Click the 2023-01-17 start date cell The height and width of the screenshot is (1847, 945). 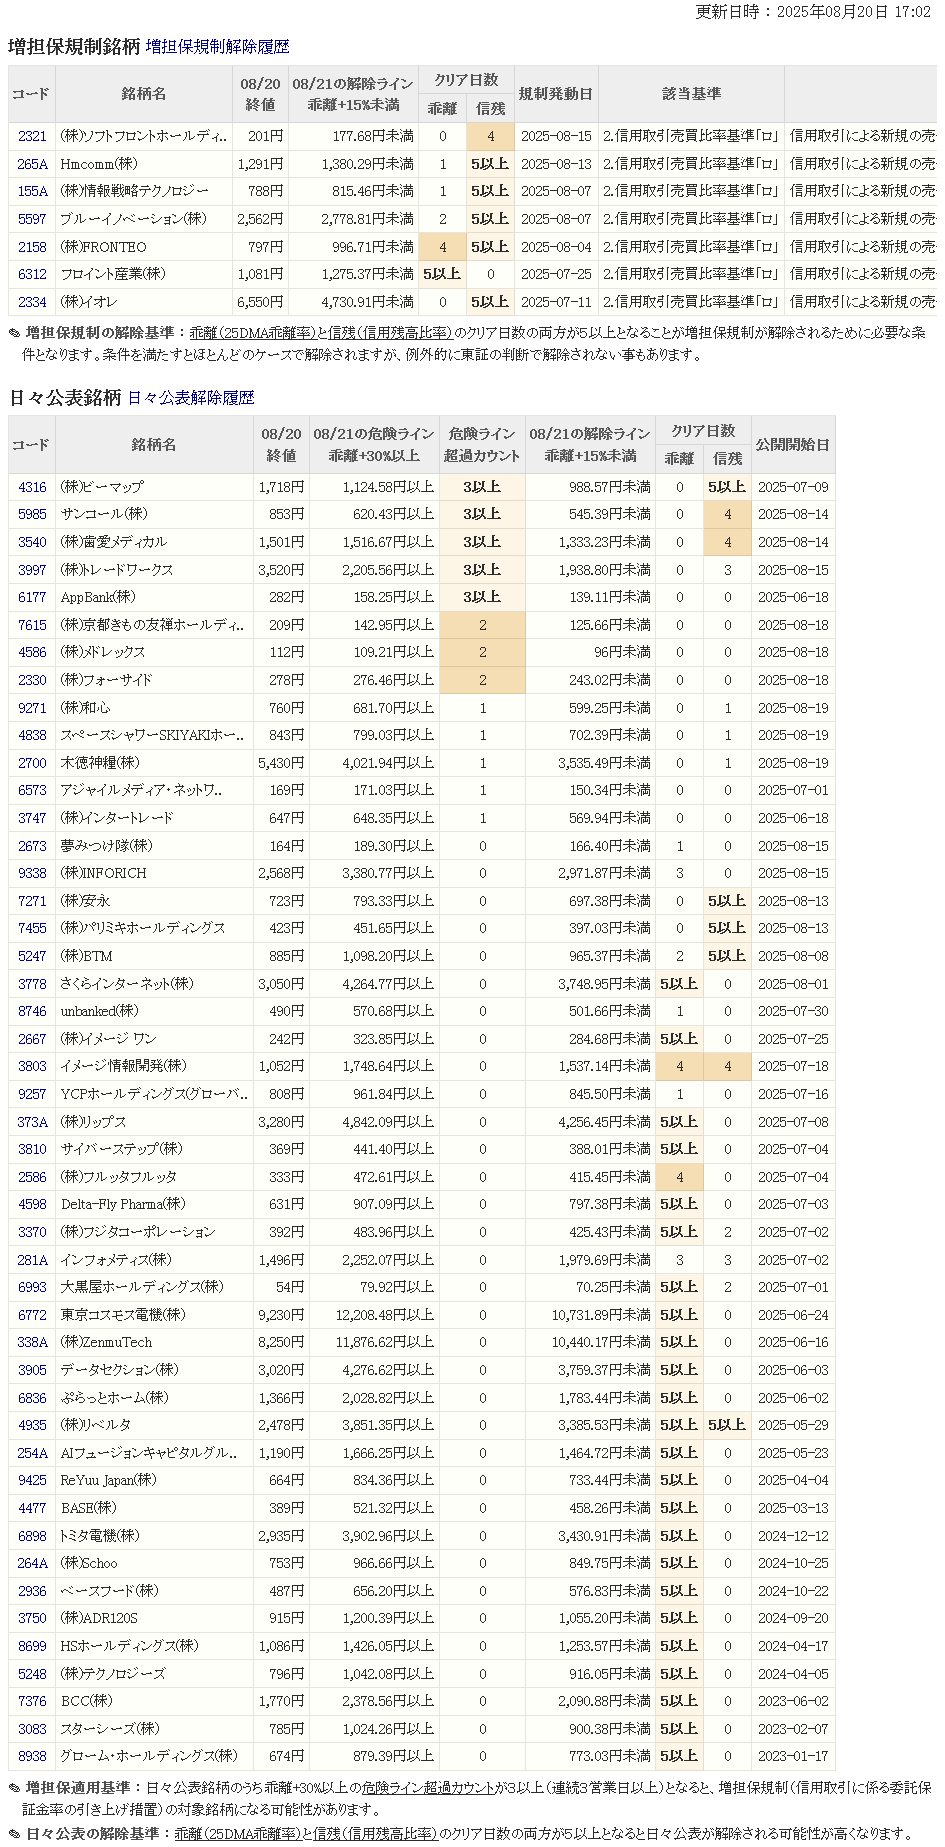793,1756
